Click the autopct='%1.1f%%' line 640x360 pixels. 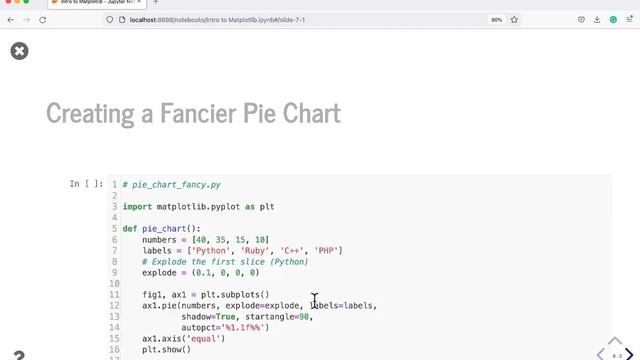pyautogui.click(x=225, y=328)
